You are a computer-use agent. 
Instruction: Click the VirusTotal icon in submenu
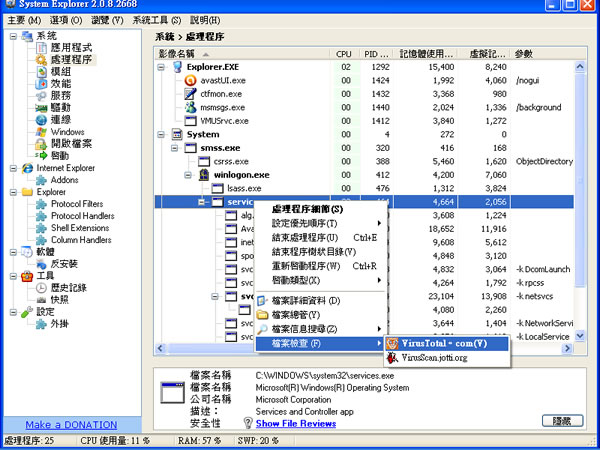coord(392,344)
